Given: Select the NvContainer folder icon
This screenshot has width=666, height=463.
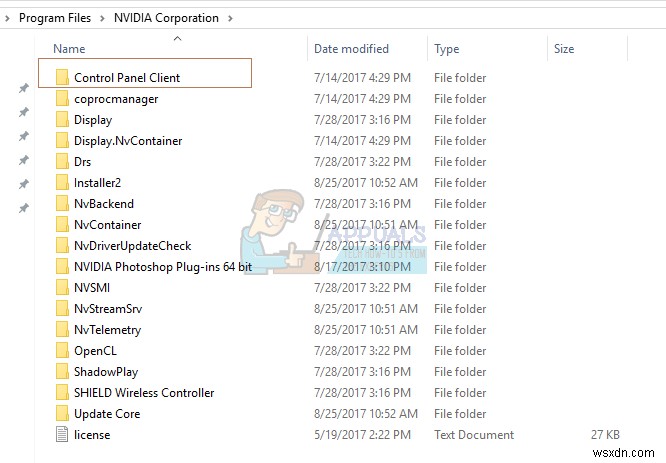Looking at the screenshot, I should [x=62, y=224].
